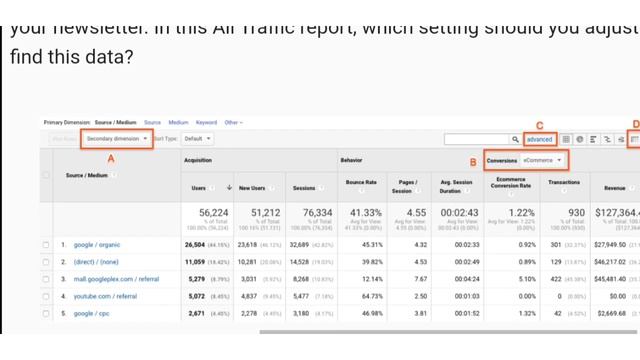This screenshot has width=640, height=360.
Task: Click users value 26,504 for google organic
Action: pos(195,245)
